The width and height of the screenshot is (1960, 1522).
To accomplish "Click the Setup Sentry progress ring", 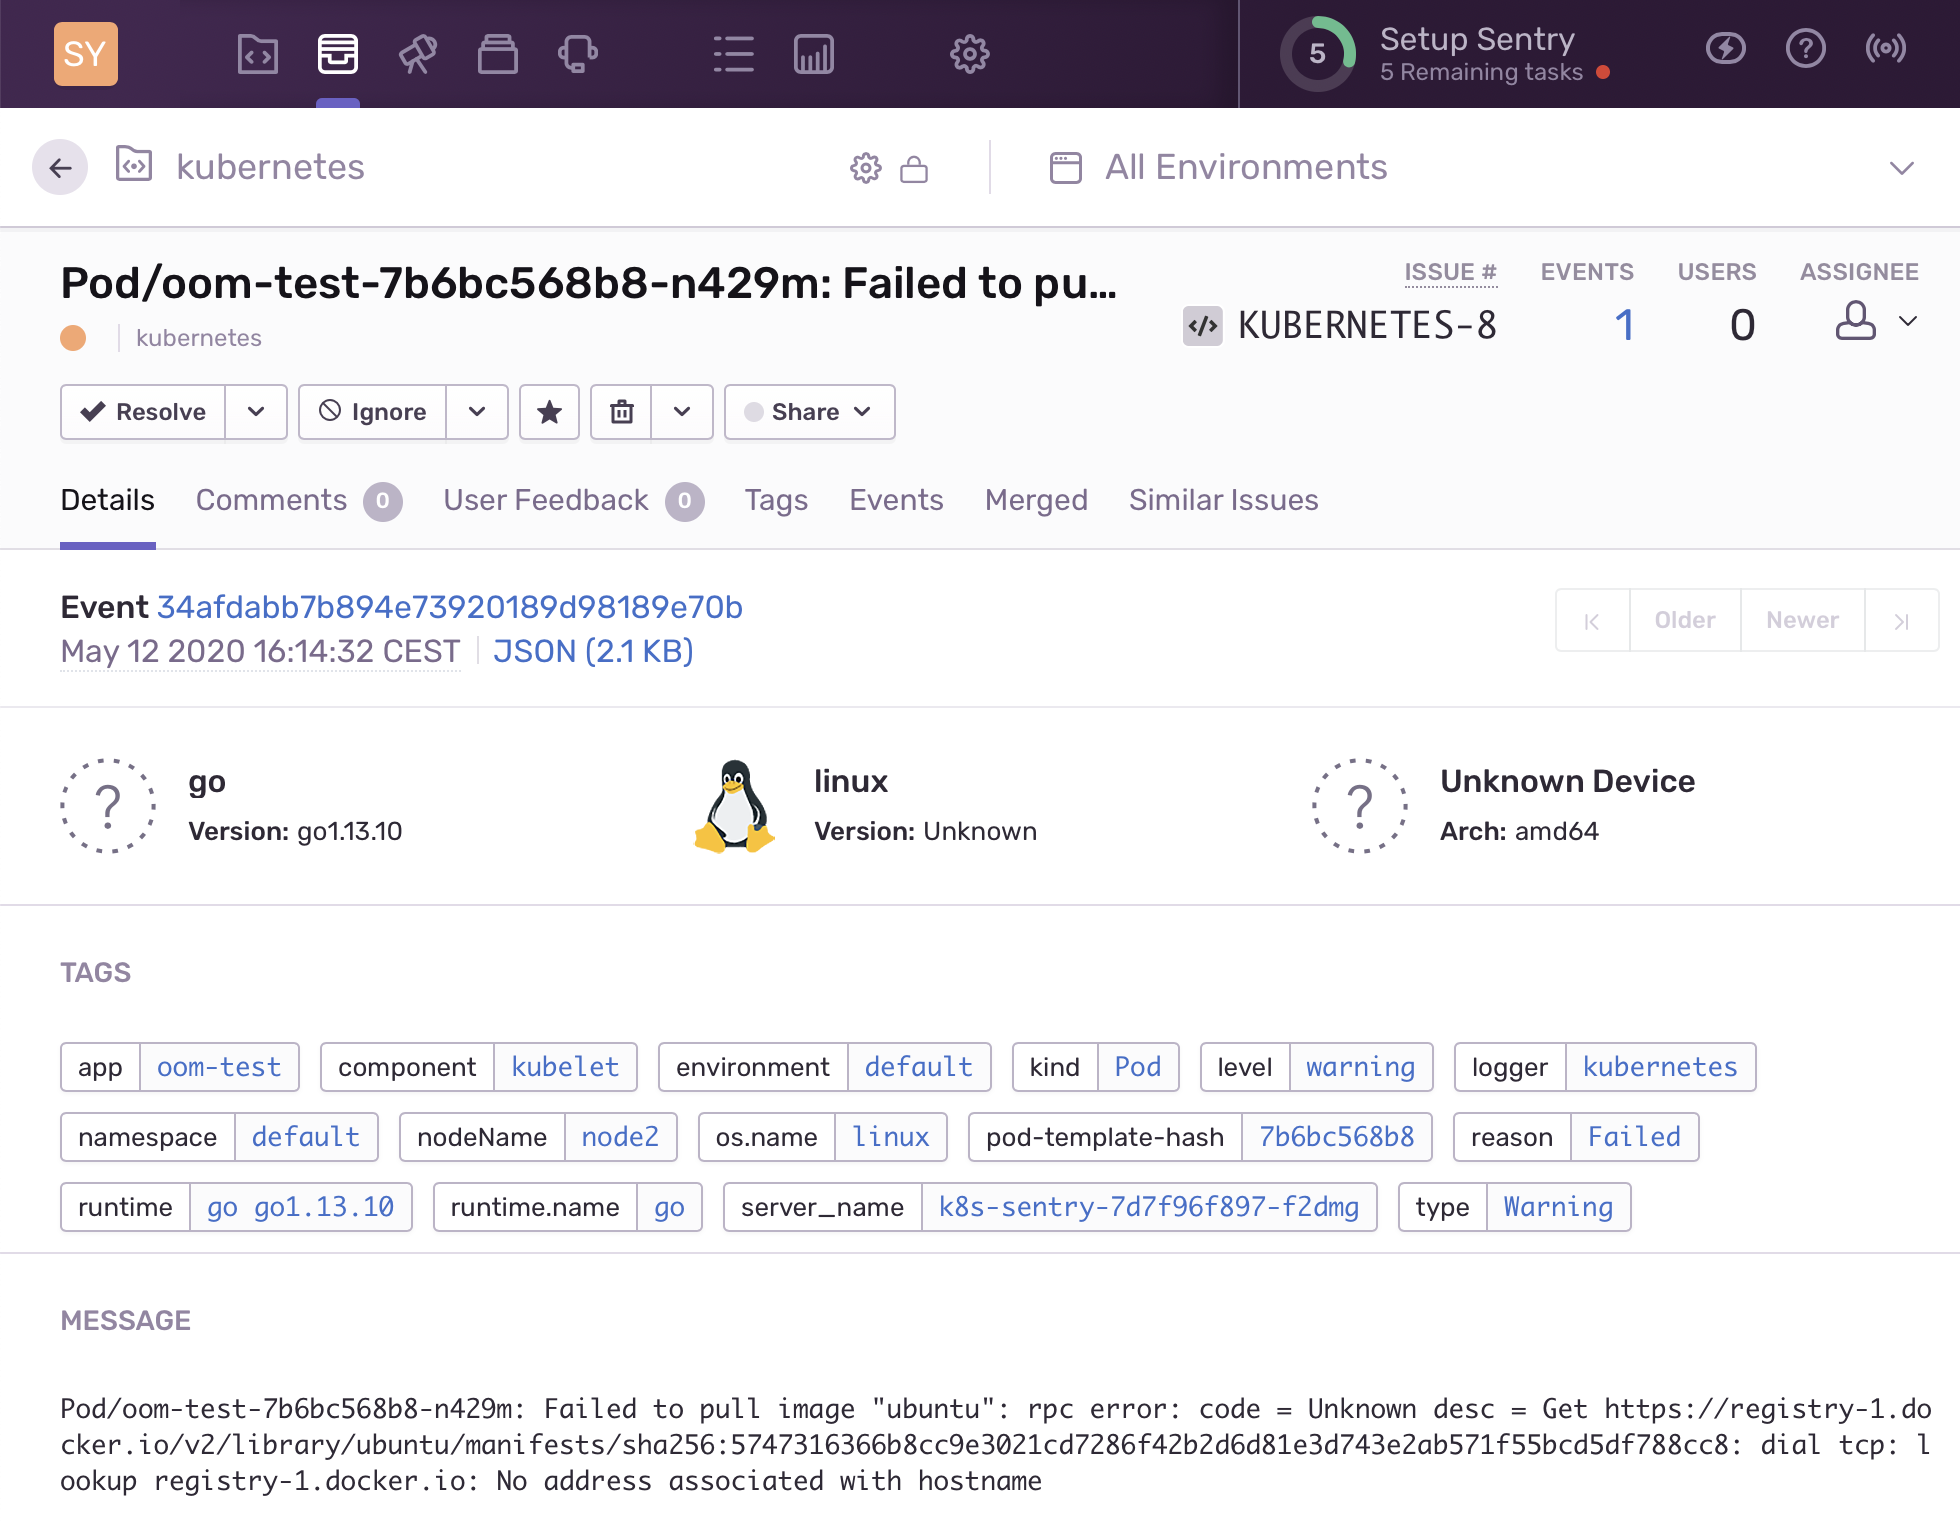I will [1317, 53].
